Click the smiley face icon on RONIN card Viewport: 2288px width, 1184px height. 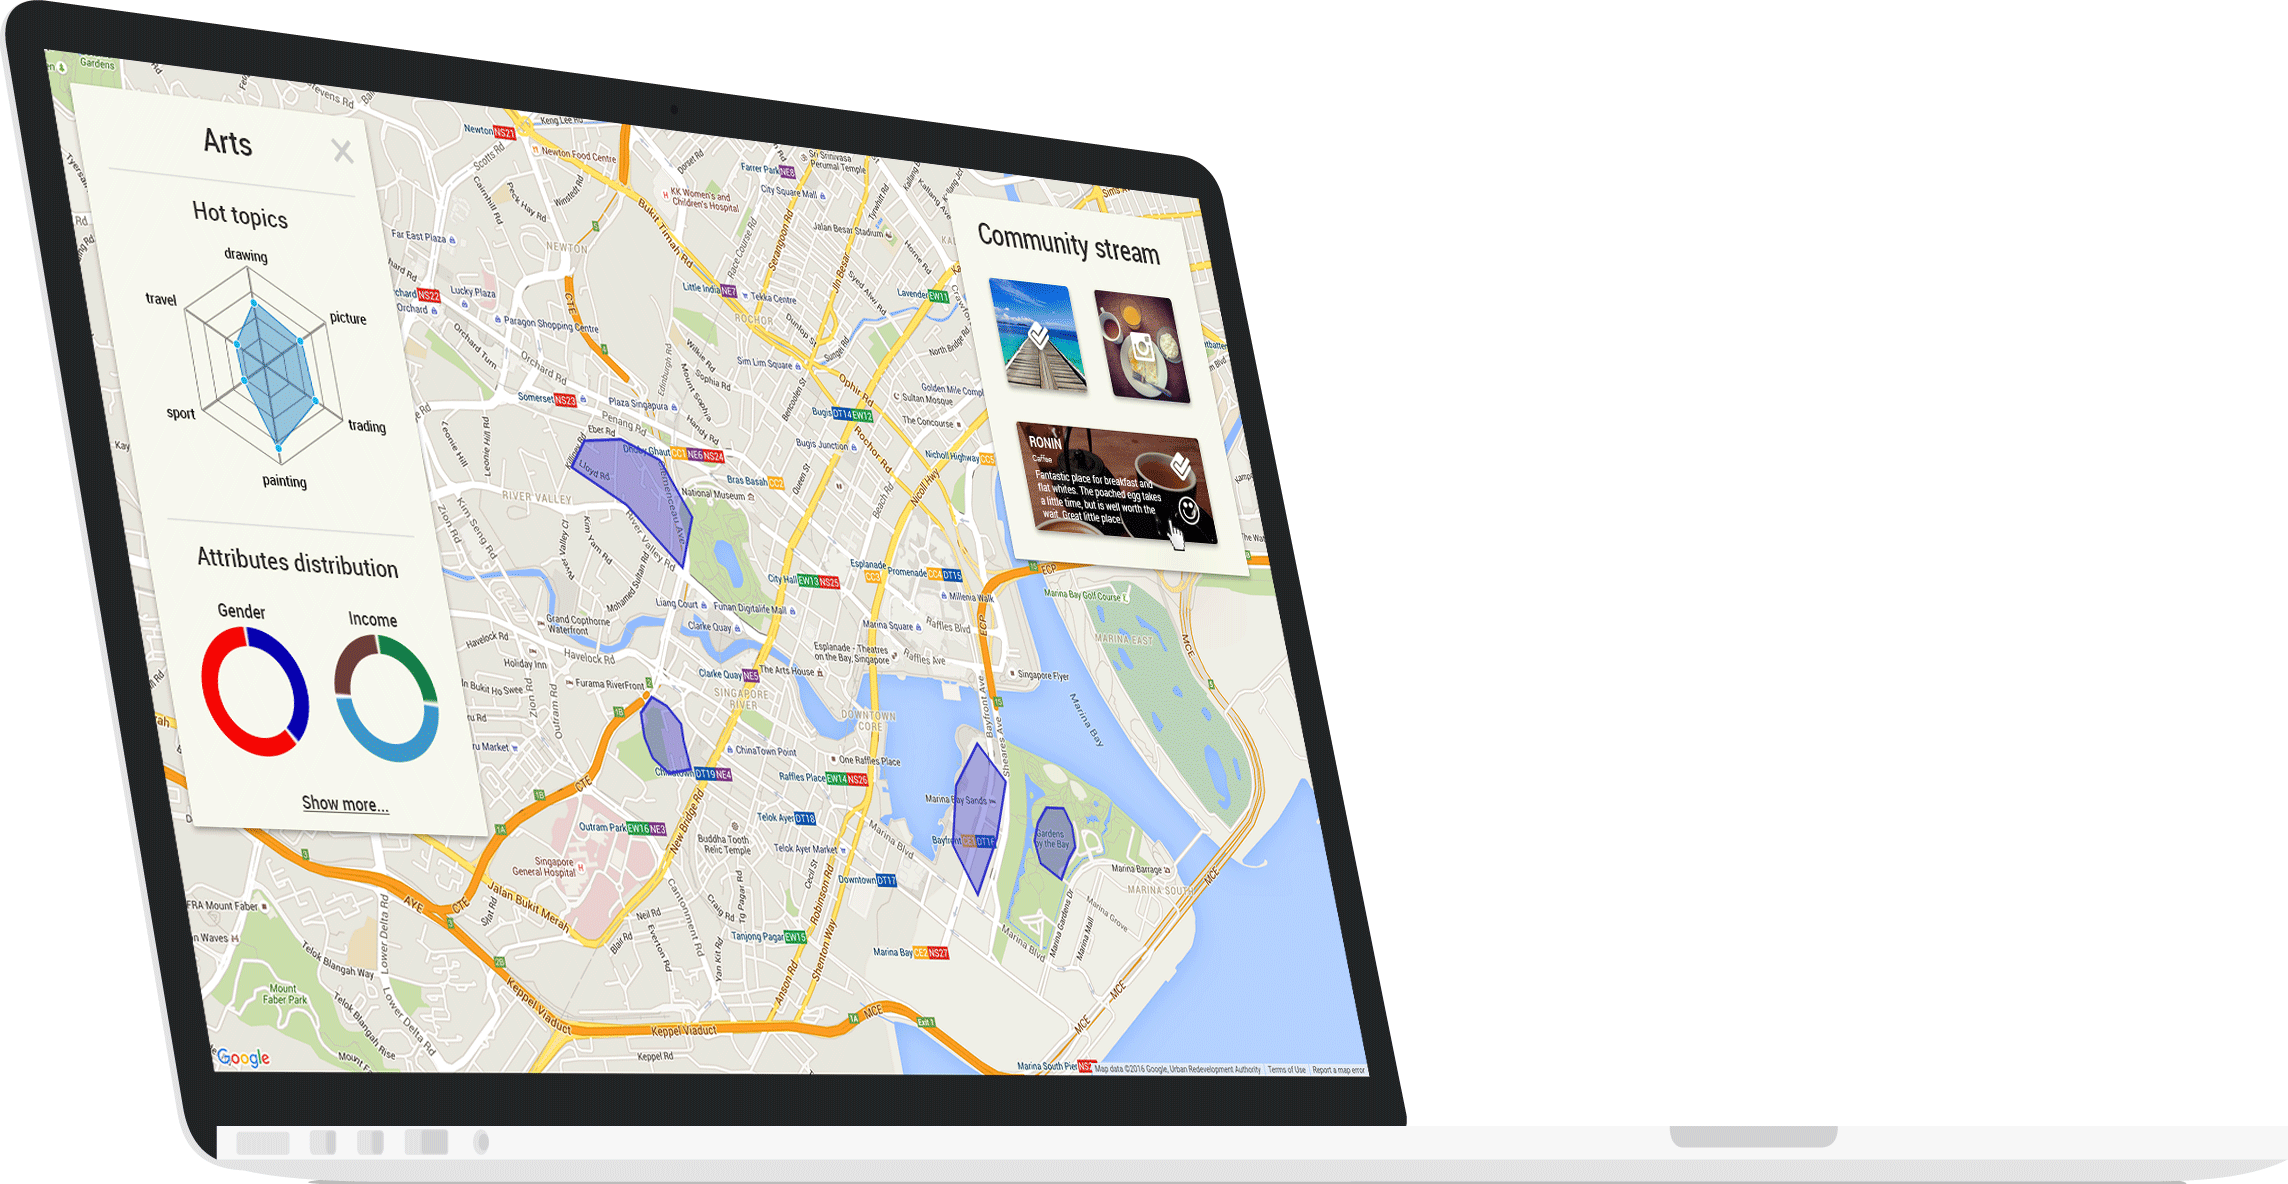pyautogui.click(x=1189, y=510)
